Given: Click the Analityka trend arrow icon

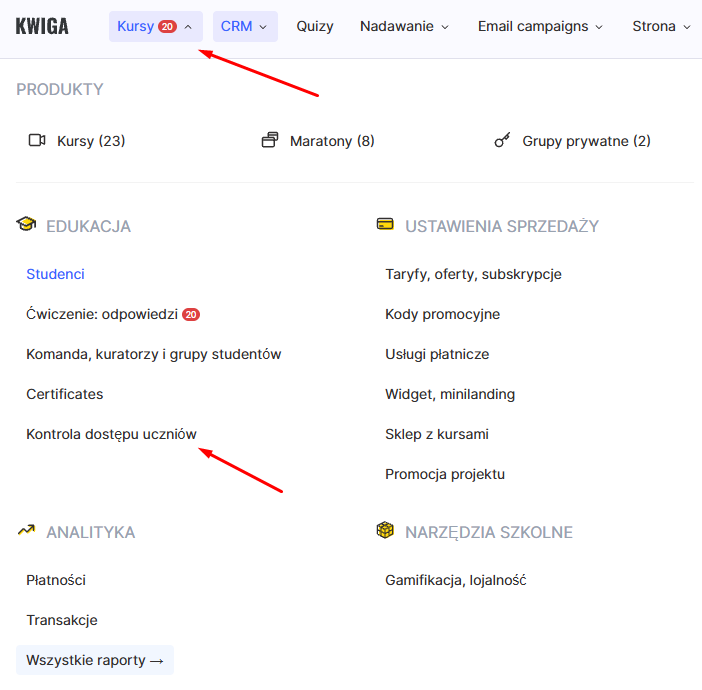Looking at the screenshot, I should tap(26, 531).
